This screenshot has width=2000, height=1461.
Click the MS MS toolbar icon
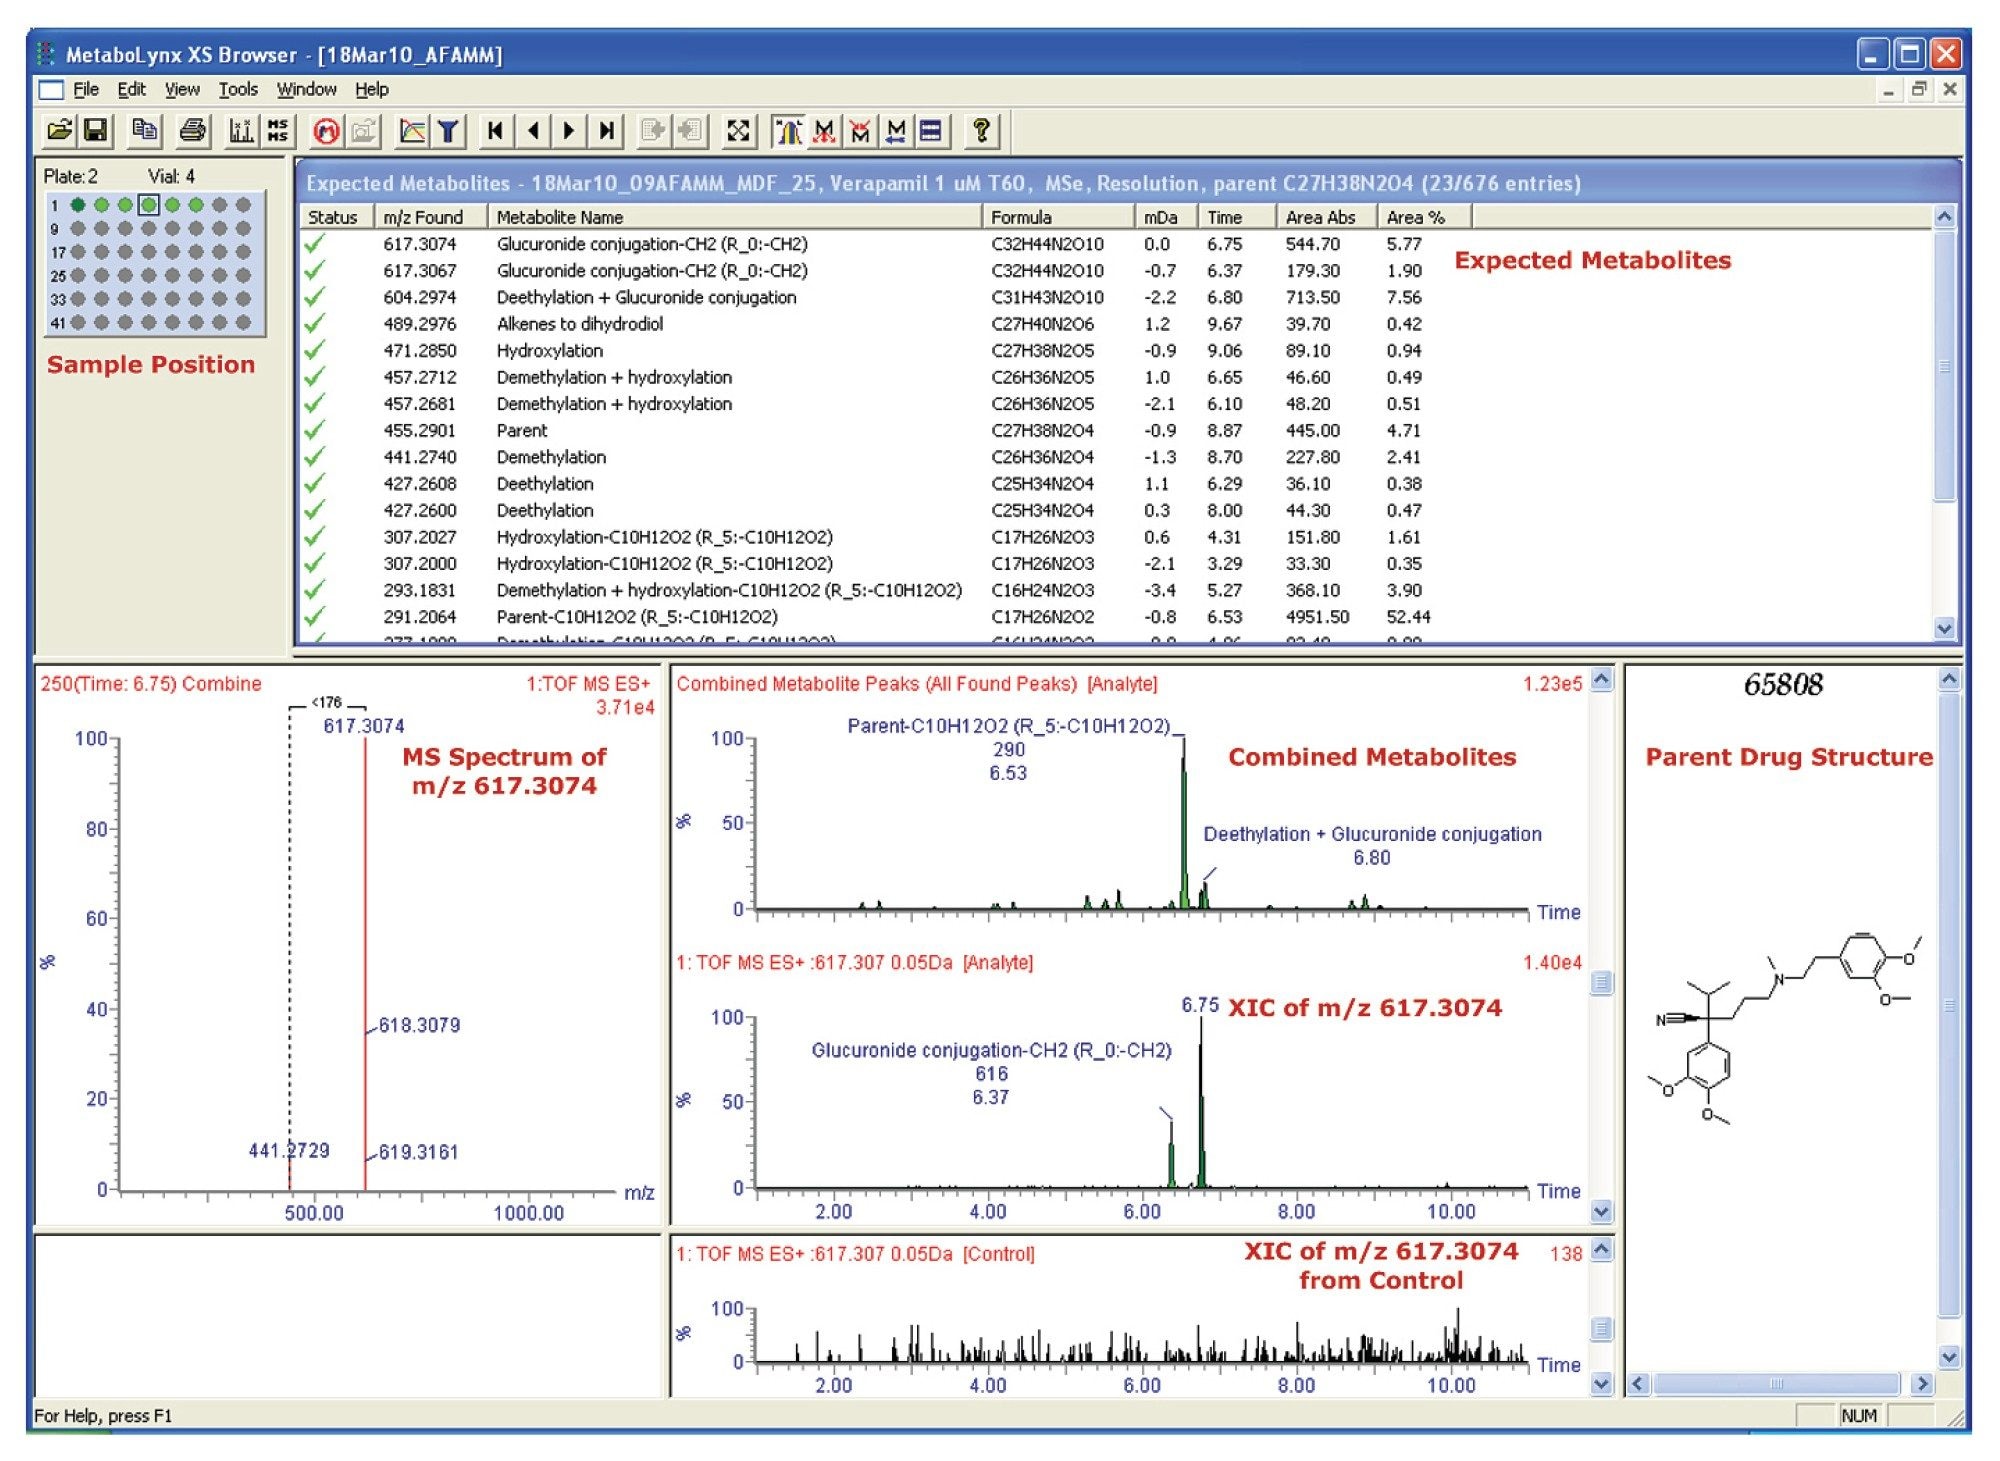pyautogui.click(x=277, y=131)
